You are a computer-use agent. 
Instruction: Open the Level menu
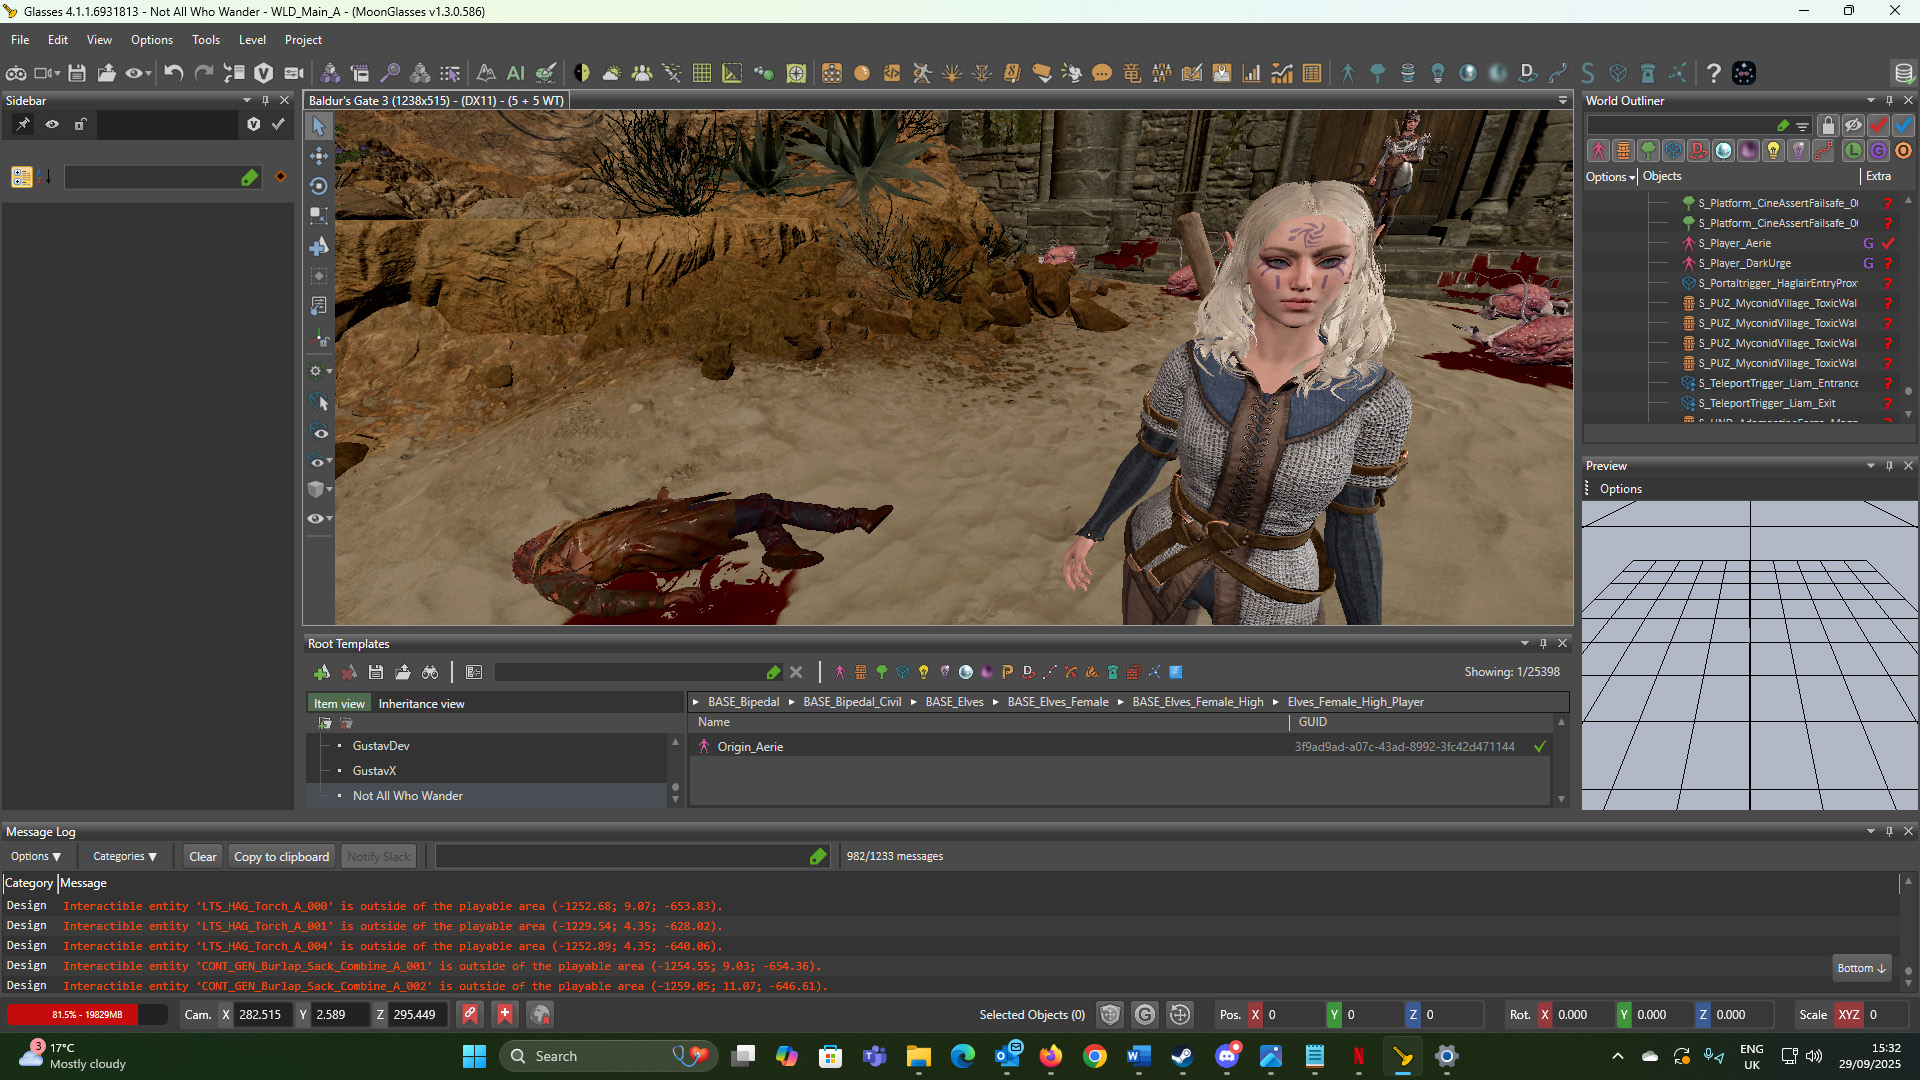point(252,40)
